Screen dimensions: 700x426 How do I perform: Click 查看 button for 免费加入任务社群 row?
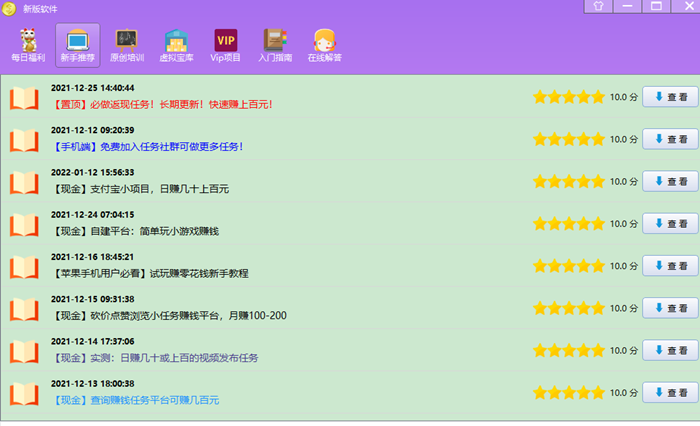[x=671, y=139]
